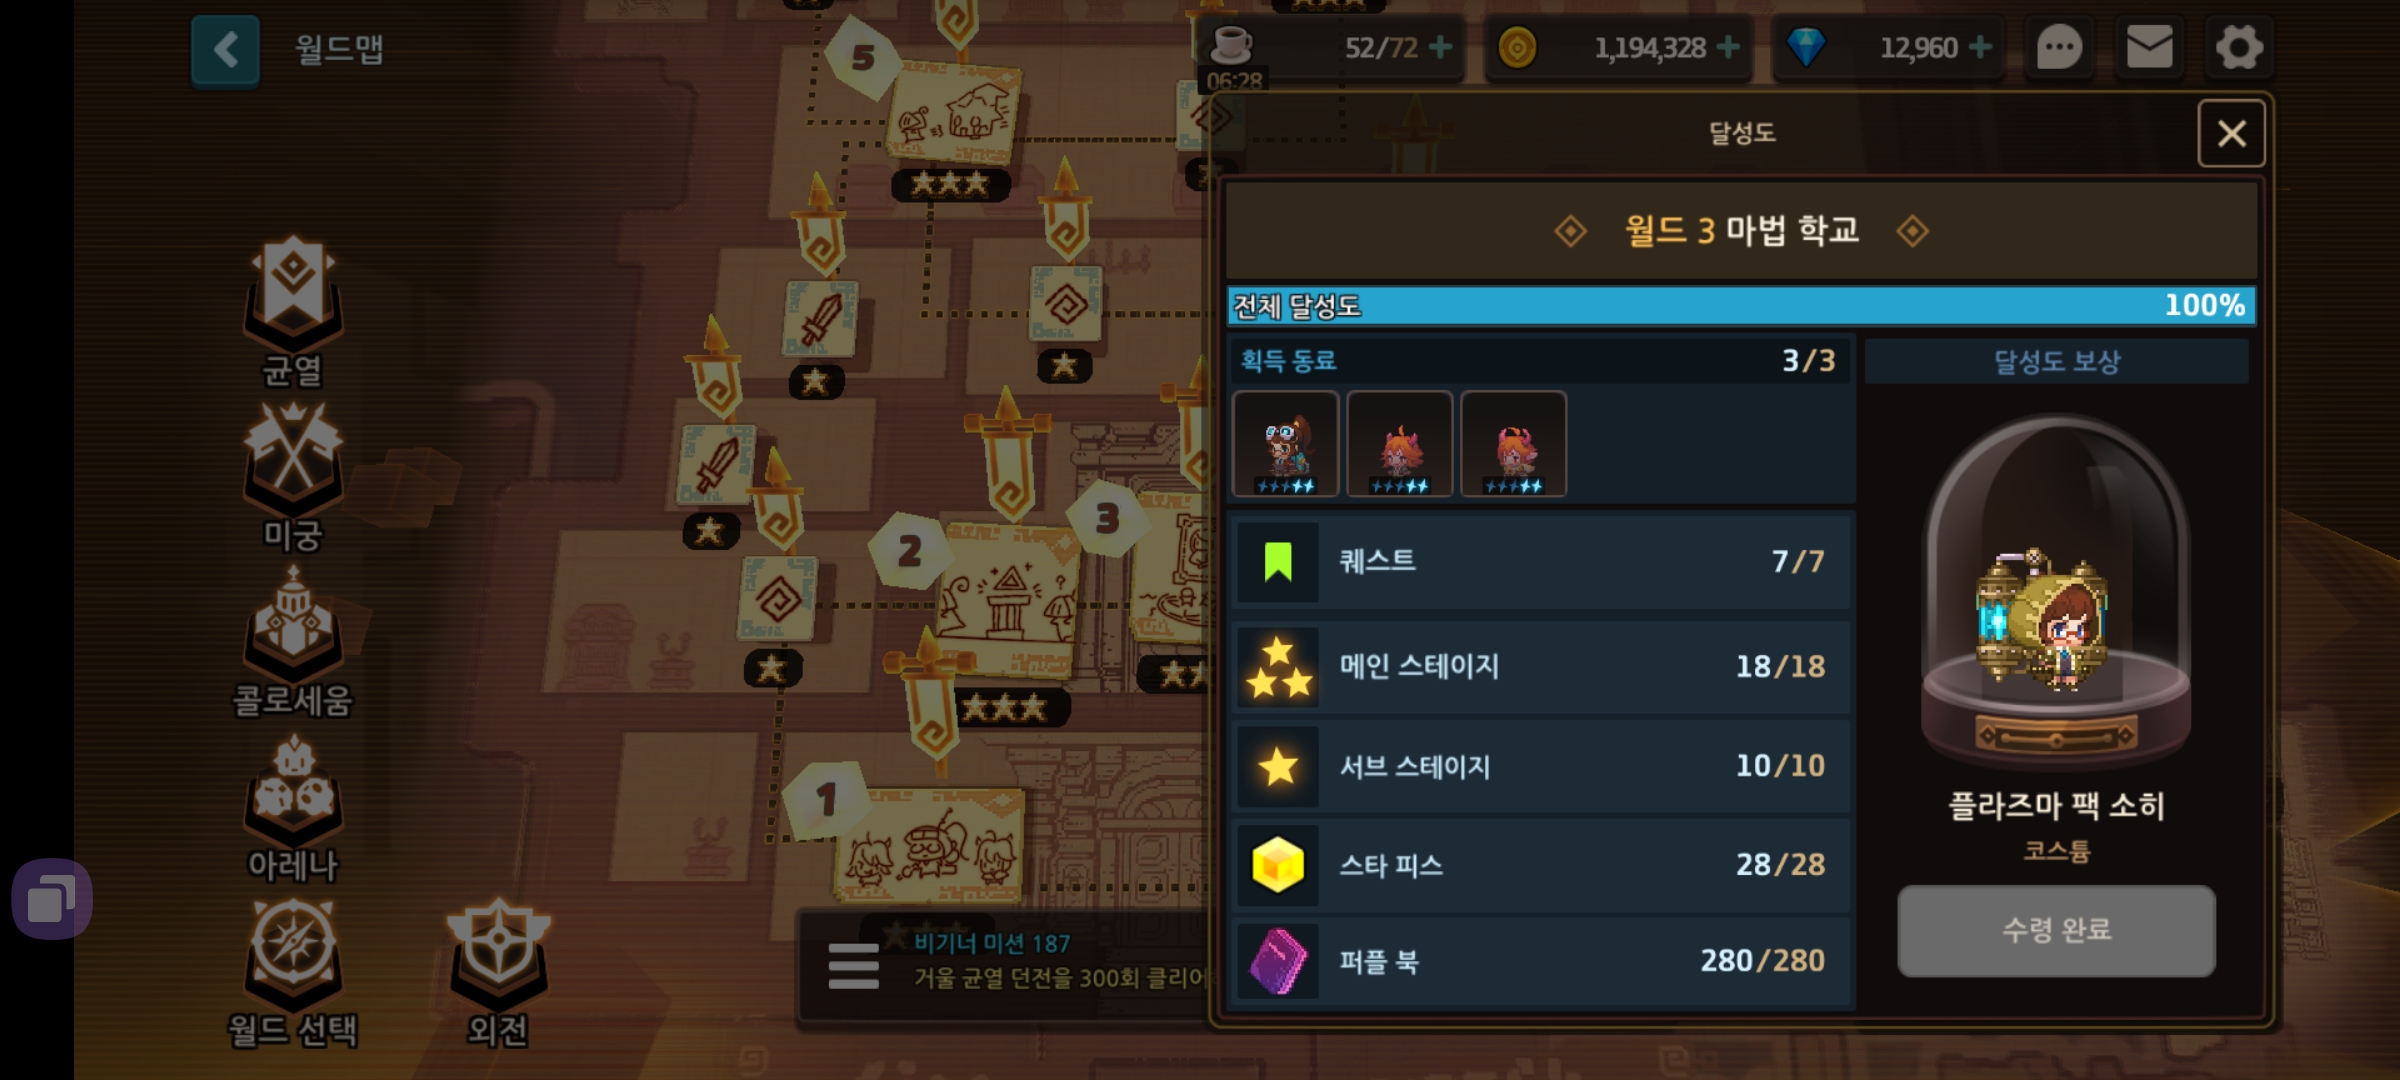Viewport: 2400px width, 1080px height.
Task: Select the 스타 피스 28/28 row
Action: click(1541, 865)
